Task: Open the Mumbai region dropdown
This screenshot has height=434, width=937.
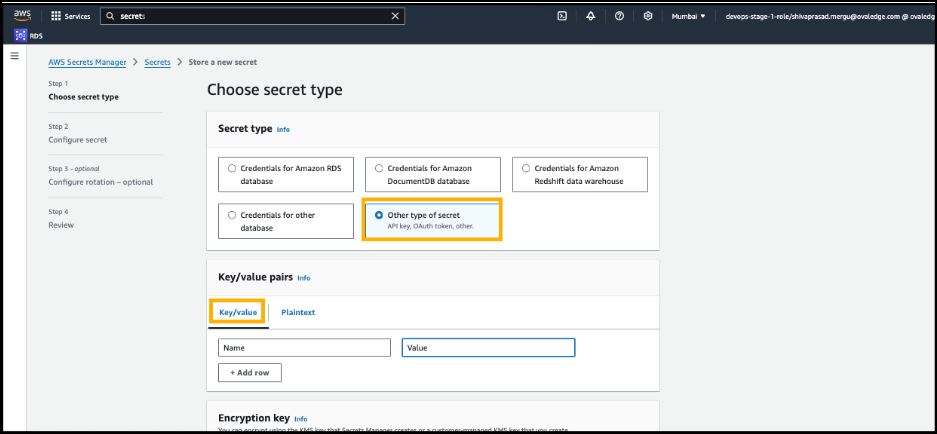Action: coord(688,17)
